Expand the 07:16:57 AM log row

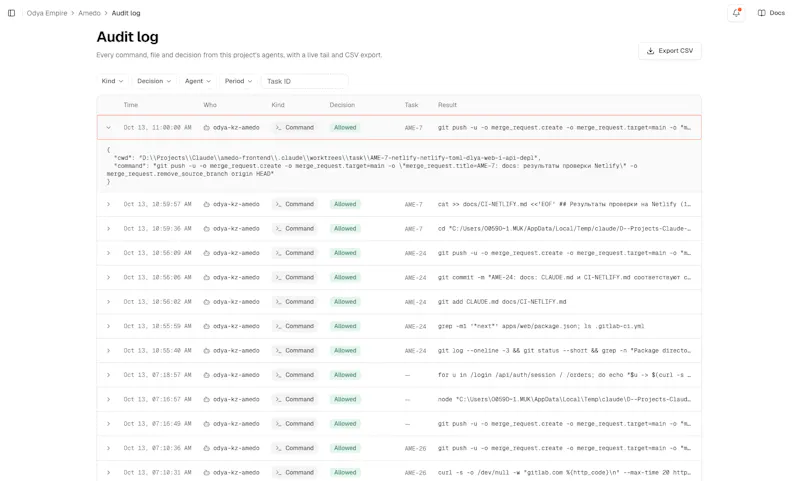click(109, 399)
